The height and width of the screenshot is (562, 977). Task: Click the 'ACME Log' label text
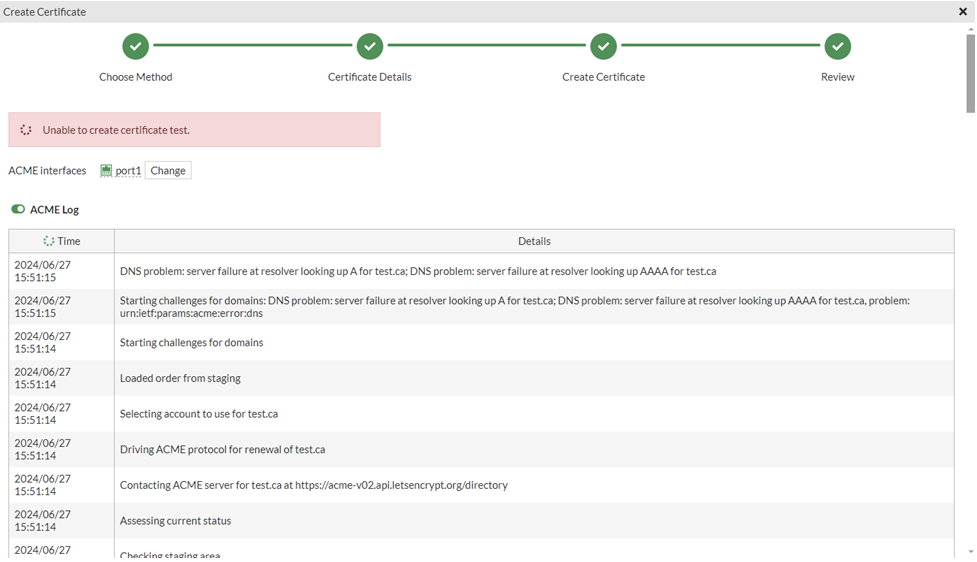pos(54,210)
